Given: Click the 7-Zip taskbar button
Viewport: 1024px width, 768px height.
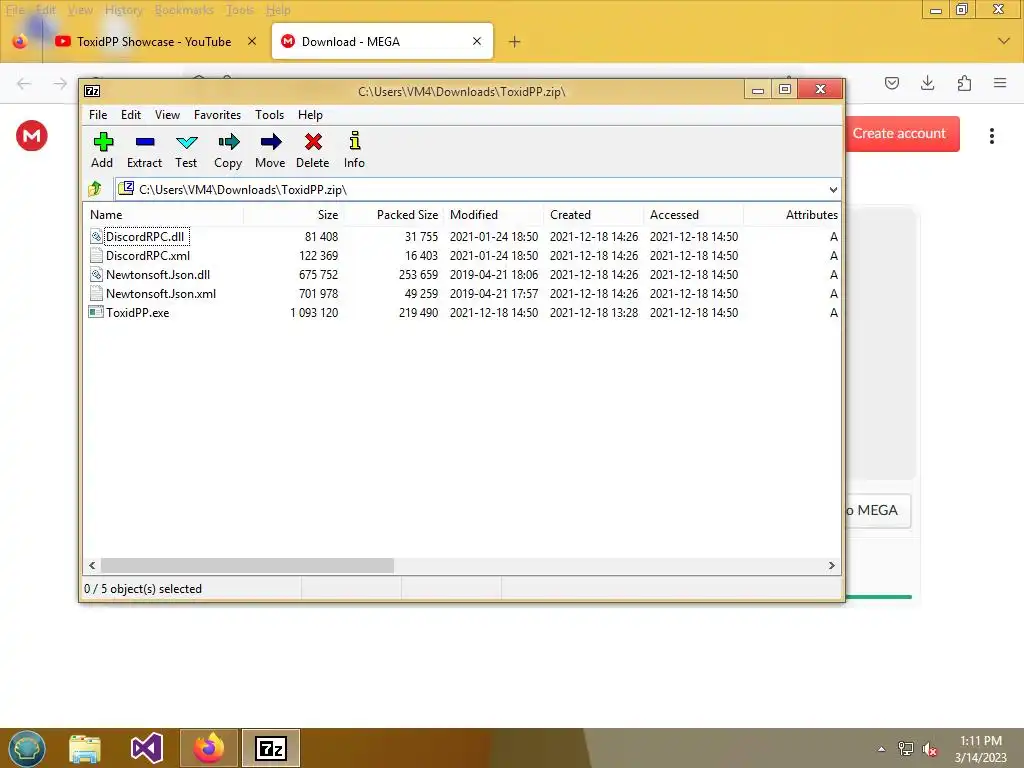Looking at the screenshot, I should click(x=271, y=748).
